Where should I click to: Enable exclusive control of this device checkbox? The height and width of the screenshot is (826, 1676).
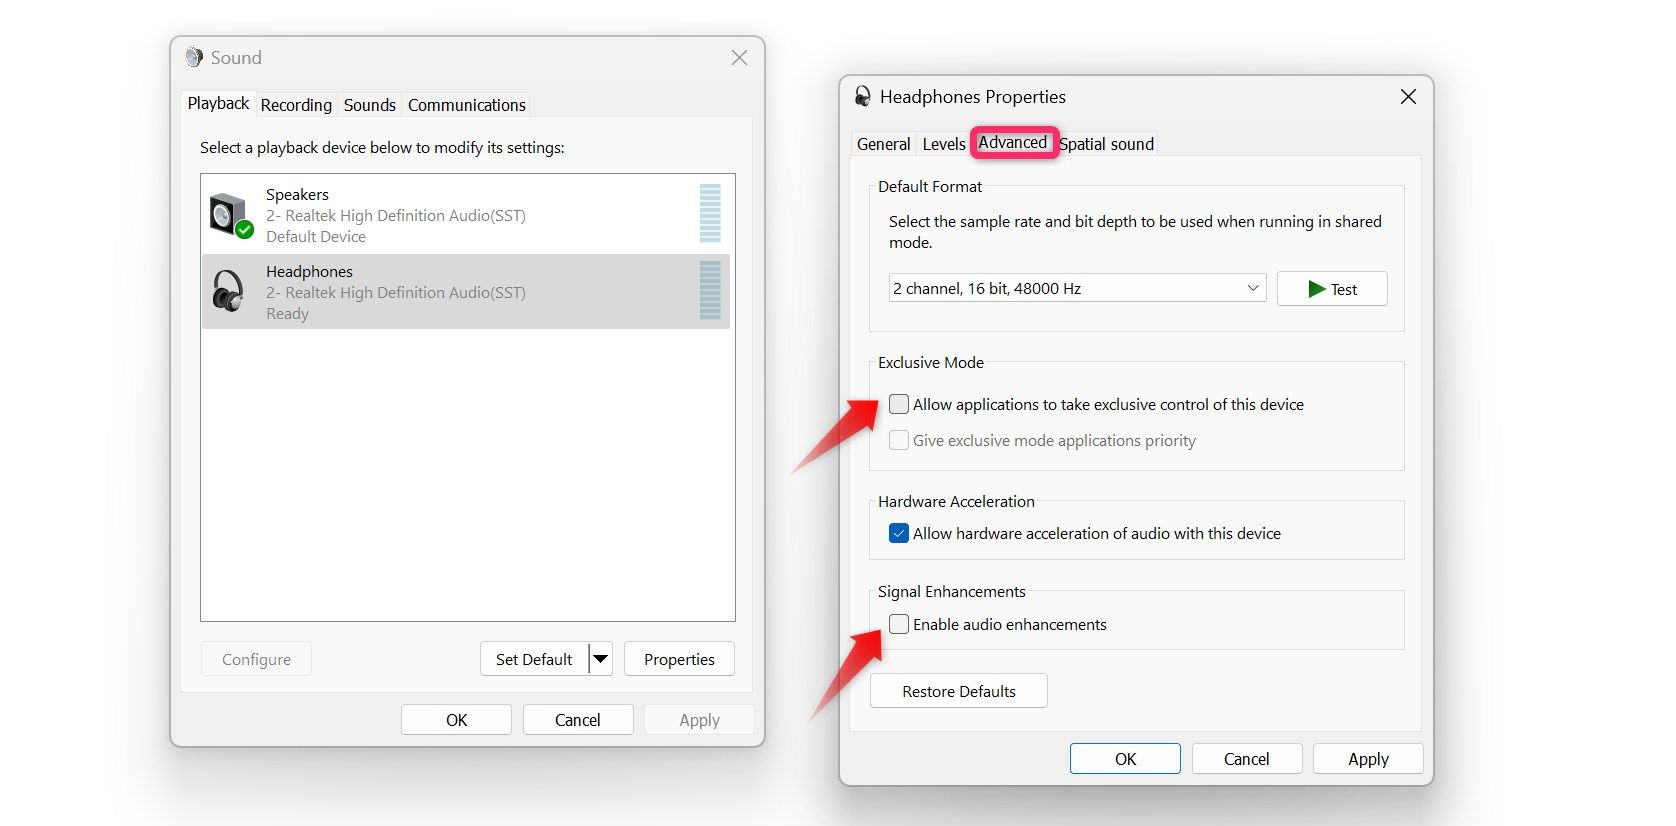click(899, 404)
